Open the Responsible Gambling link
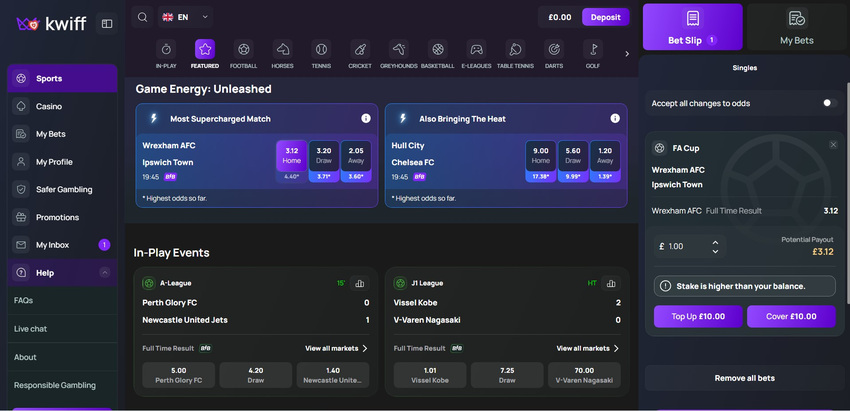This screenshot has width=850, height=411. click(x=55, y=385)
